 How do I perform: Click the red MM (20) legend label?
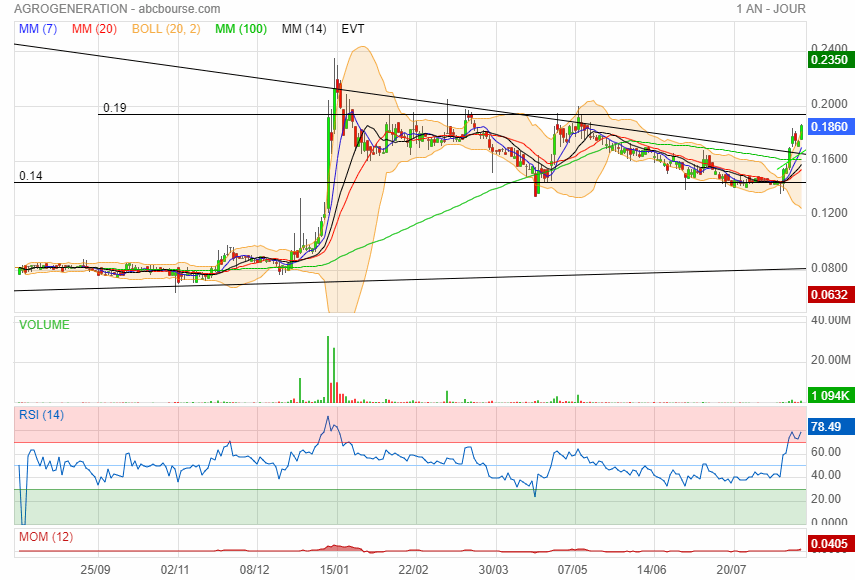tap(94, 29)
